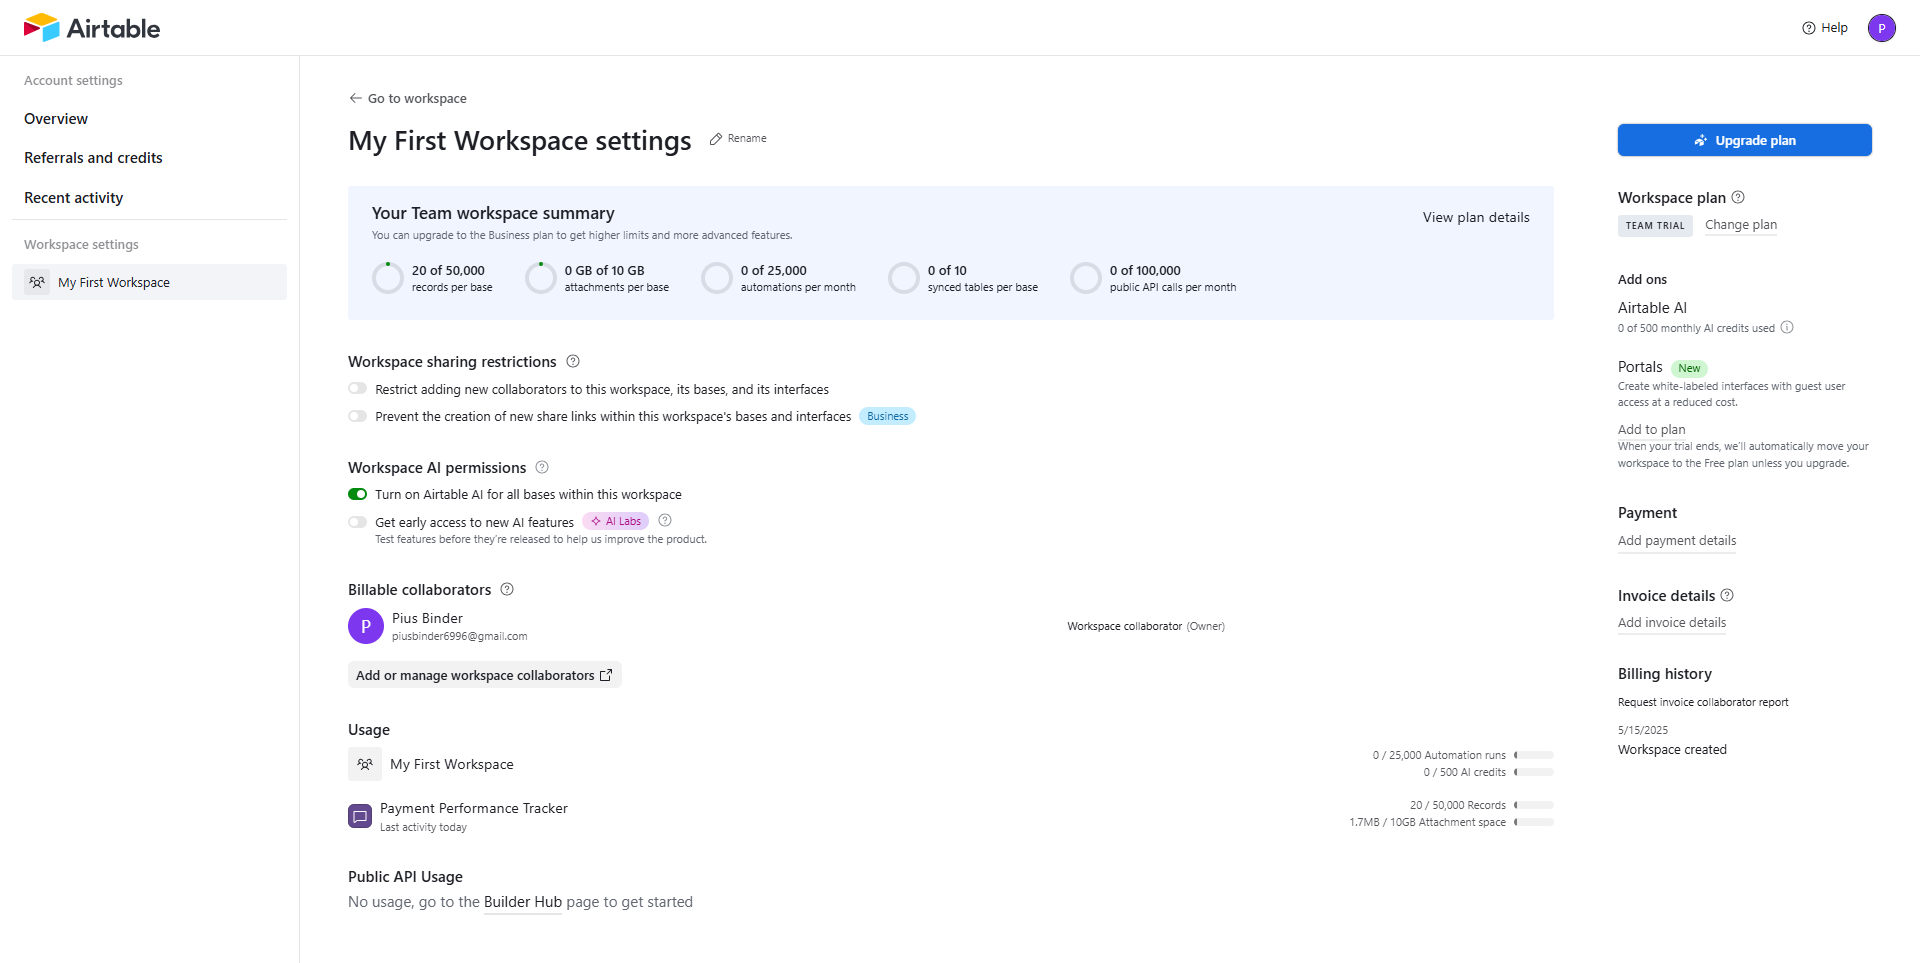Click the synced tables progress ring
The width and height of the screenshot is (1920, 963).
pyautogui.click(x=904, y=278)
